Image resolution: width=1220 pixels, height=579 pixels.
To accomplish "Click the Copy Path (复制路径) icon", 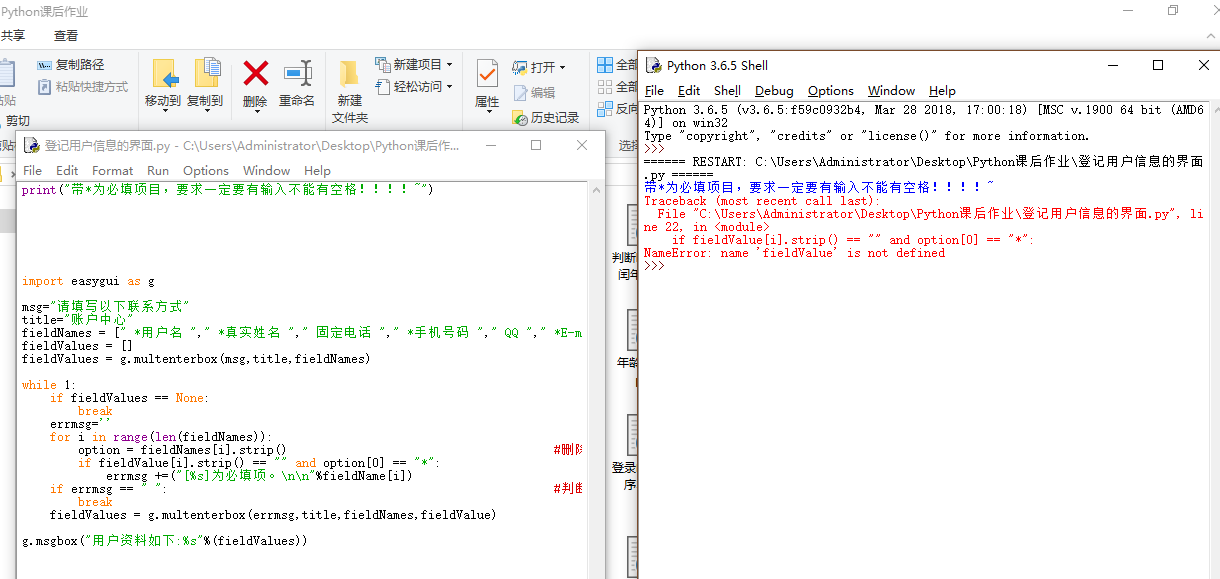I will [x=70, y=65].
